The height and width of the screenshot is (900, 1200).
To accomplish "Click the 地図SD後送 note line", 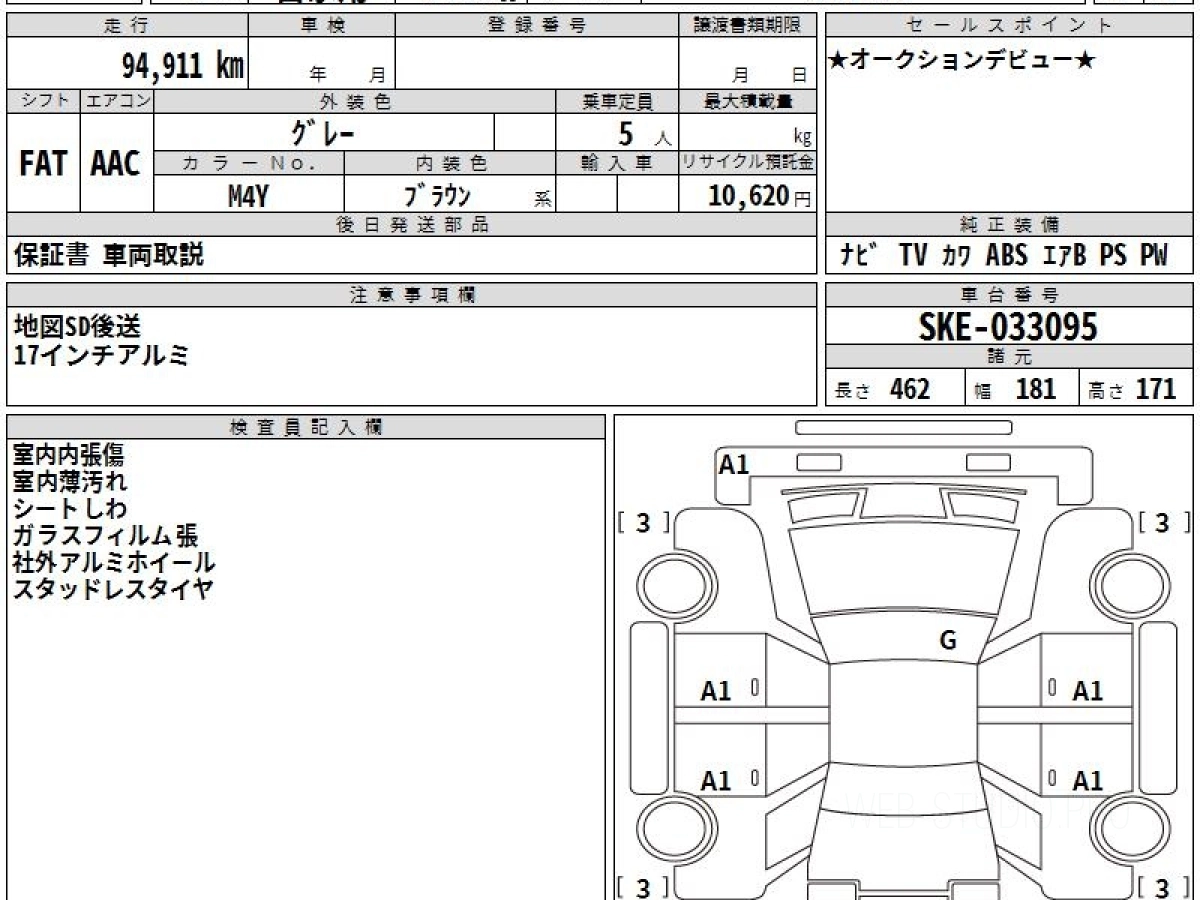I will 78,326.
